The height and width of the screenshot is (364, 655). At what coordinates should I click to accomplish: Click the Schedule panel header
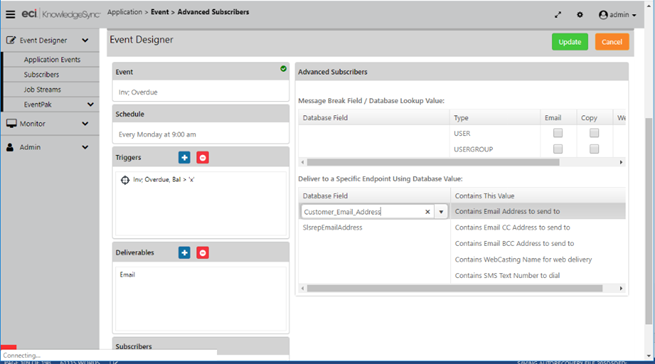point(201,114)
